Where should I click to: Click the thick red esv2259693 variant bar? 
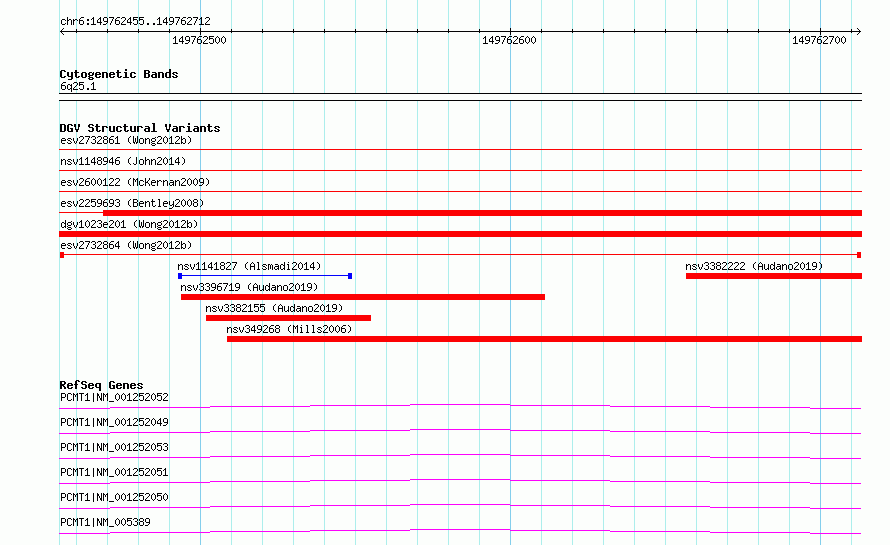[482, 213]
